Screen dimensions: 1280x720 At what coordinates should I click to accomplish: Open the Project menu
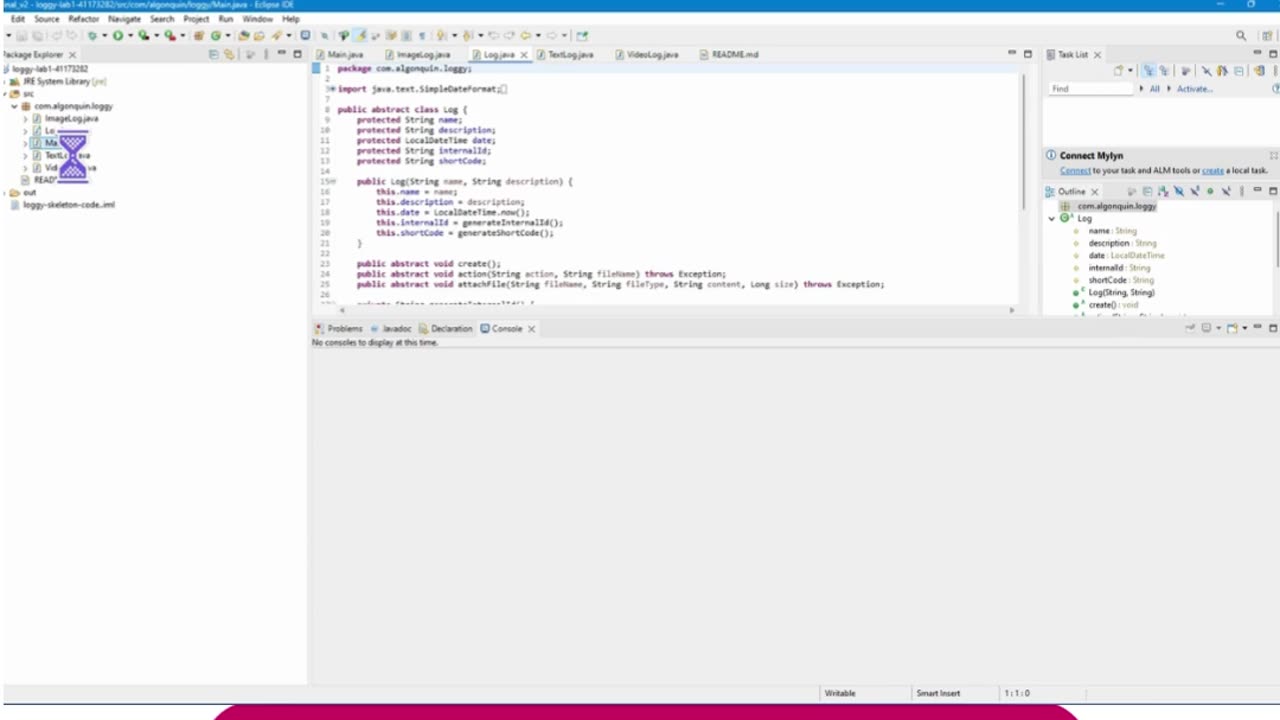[x=196, y=19]
